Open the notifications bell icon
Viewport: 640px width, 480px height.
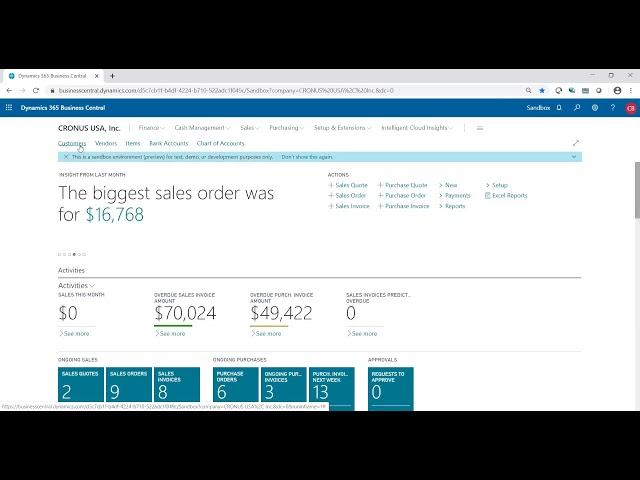point(559,108)
